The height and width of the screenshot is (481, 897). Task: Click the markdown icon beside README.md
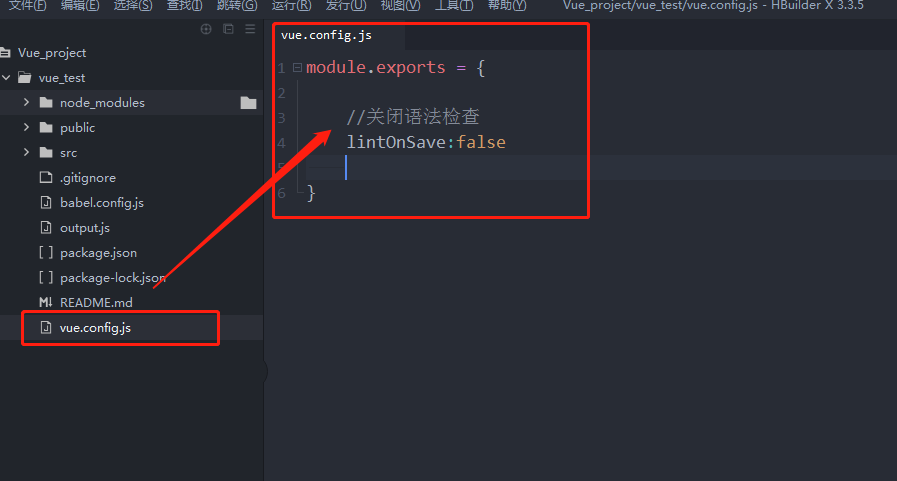point(46,302)
